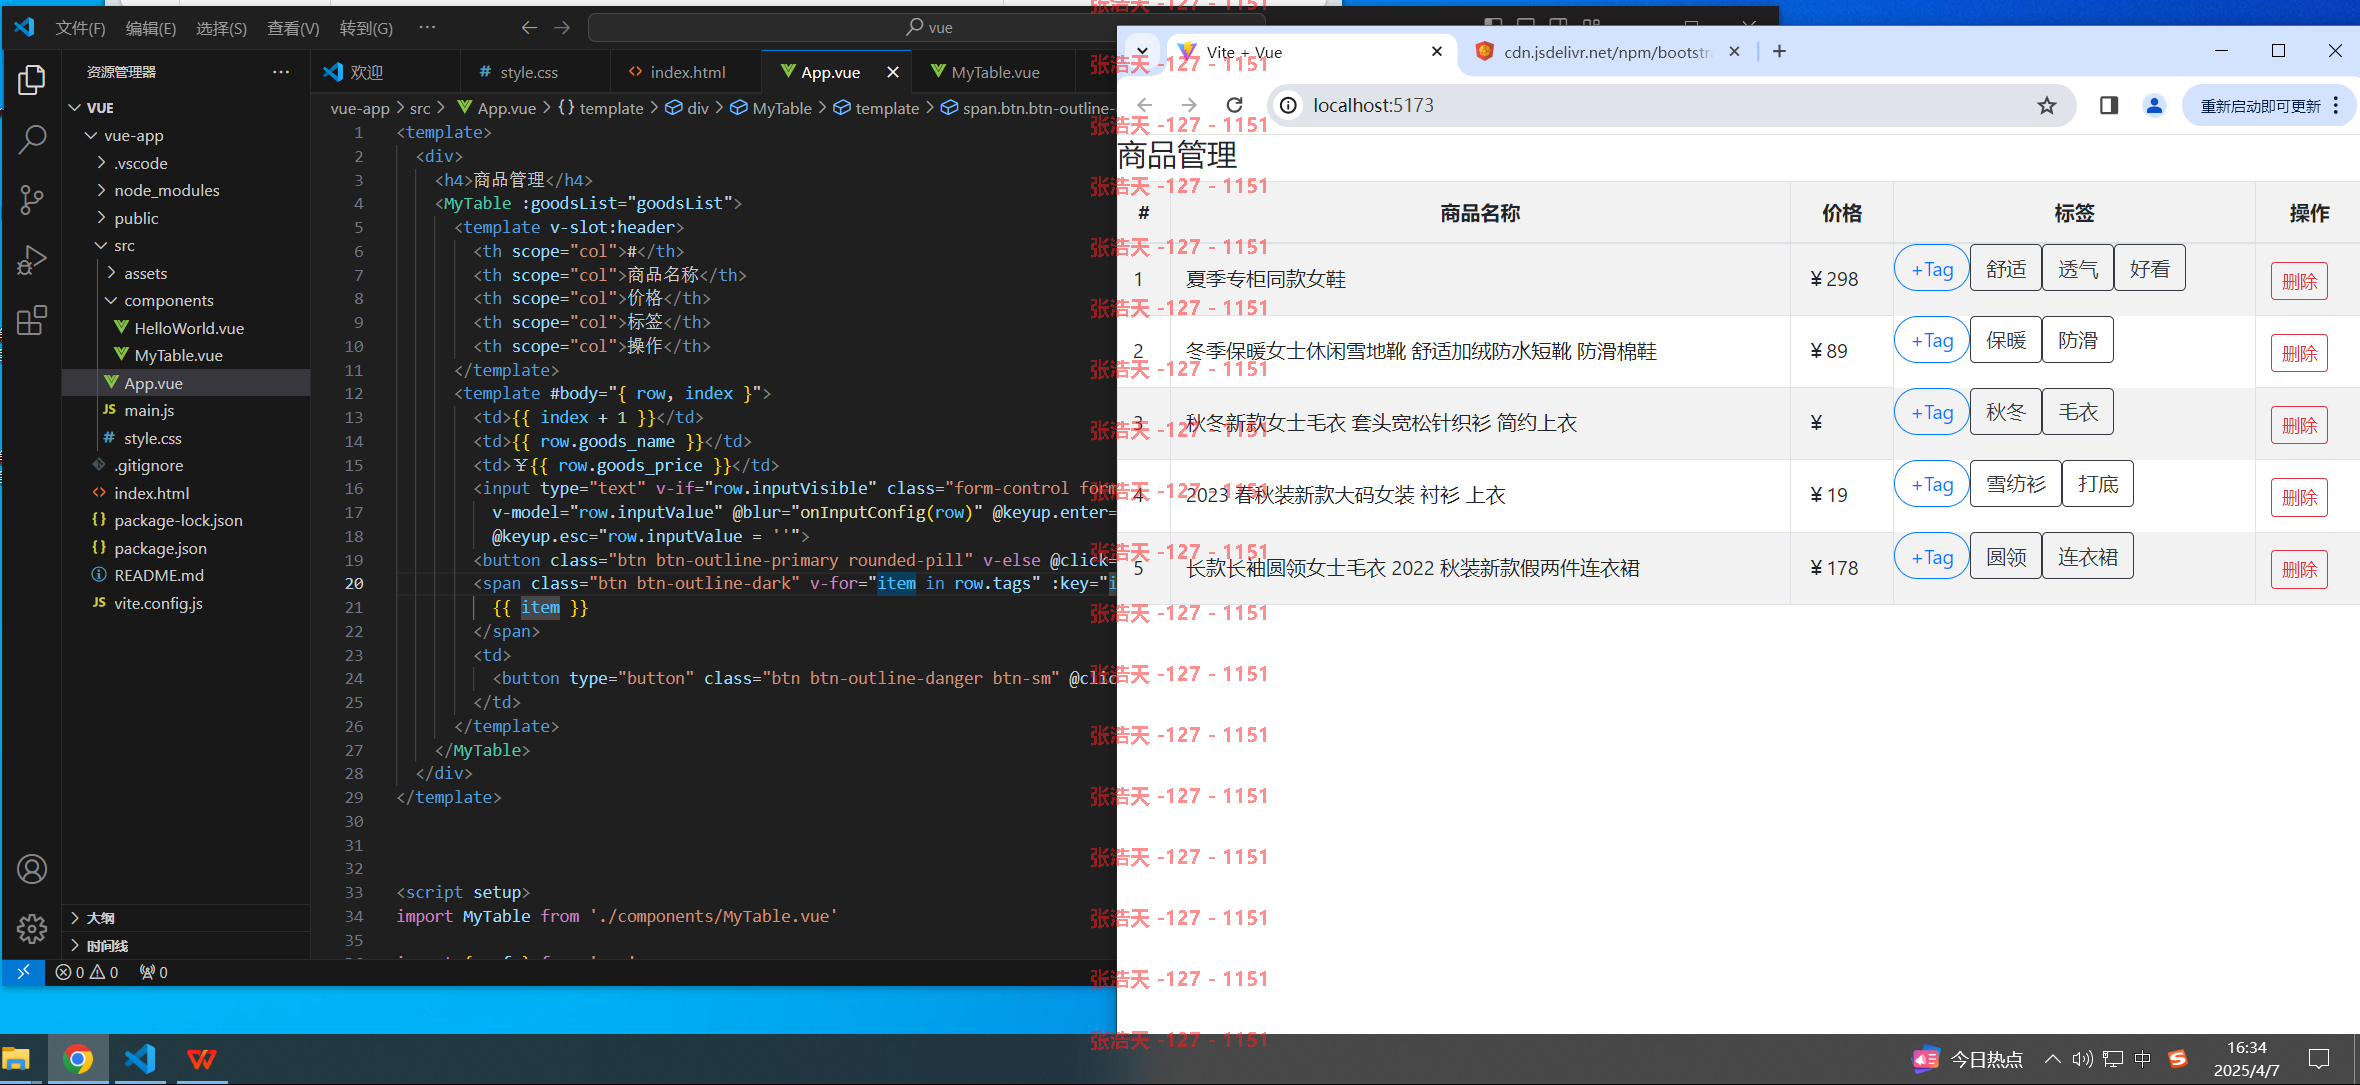This screenshot has width=2360, height=1085.
Task: Go back in VS Code navigation history
Action: [x=530, y=28]
